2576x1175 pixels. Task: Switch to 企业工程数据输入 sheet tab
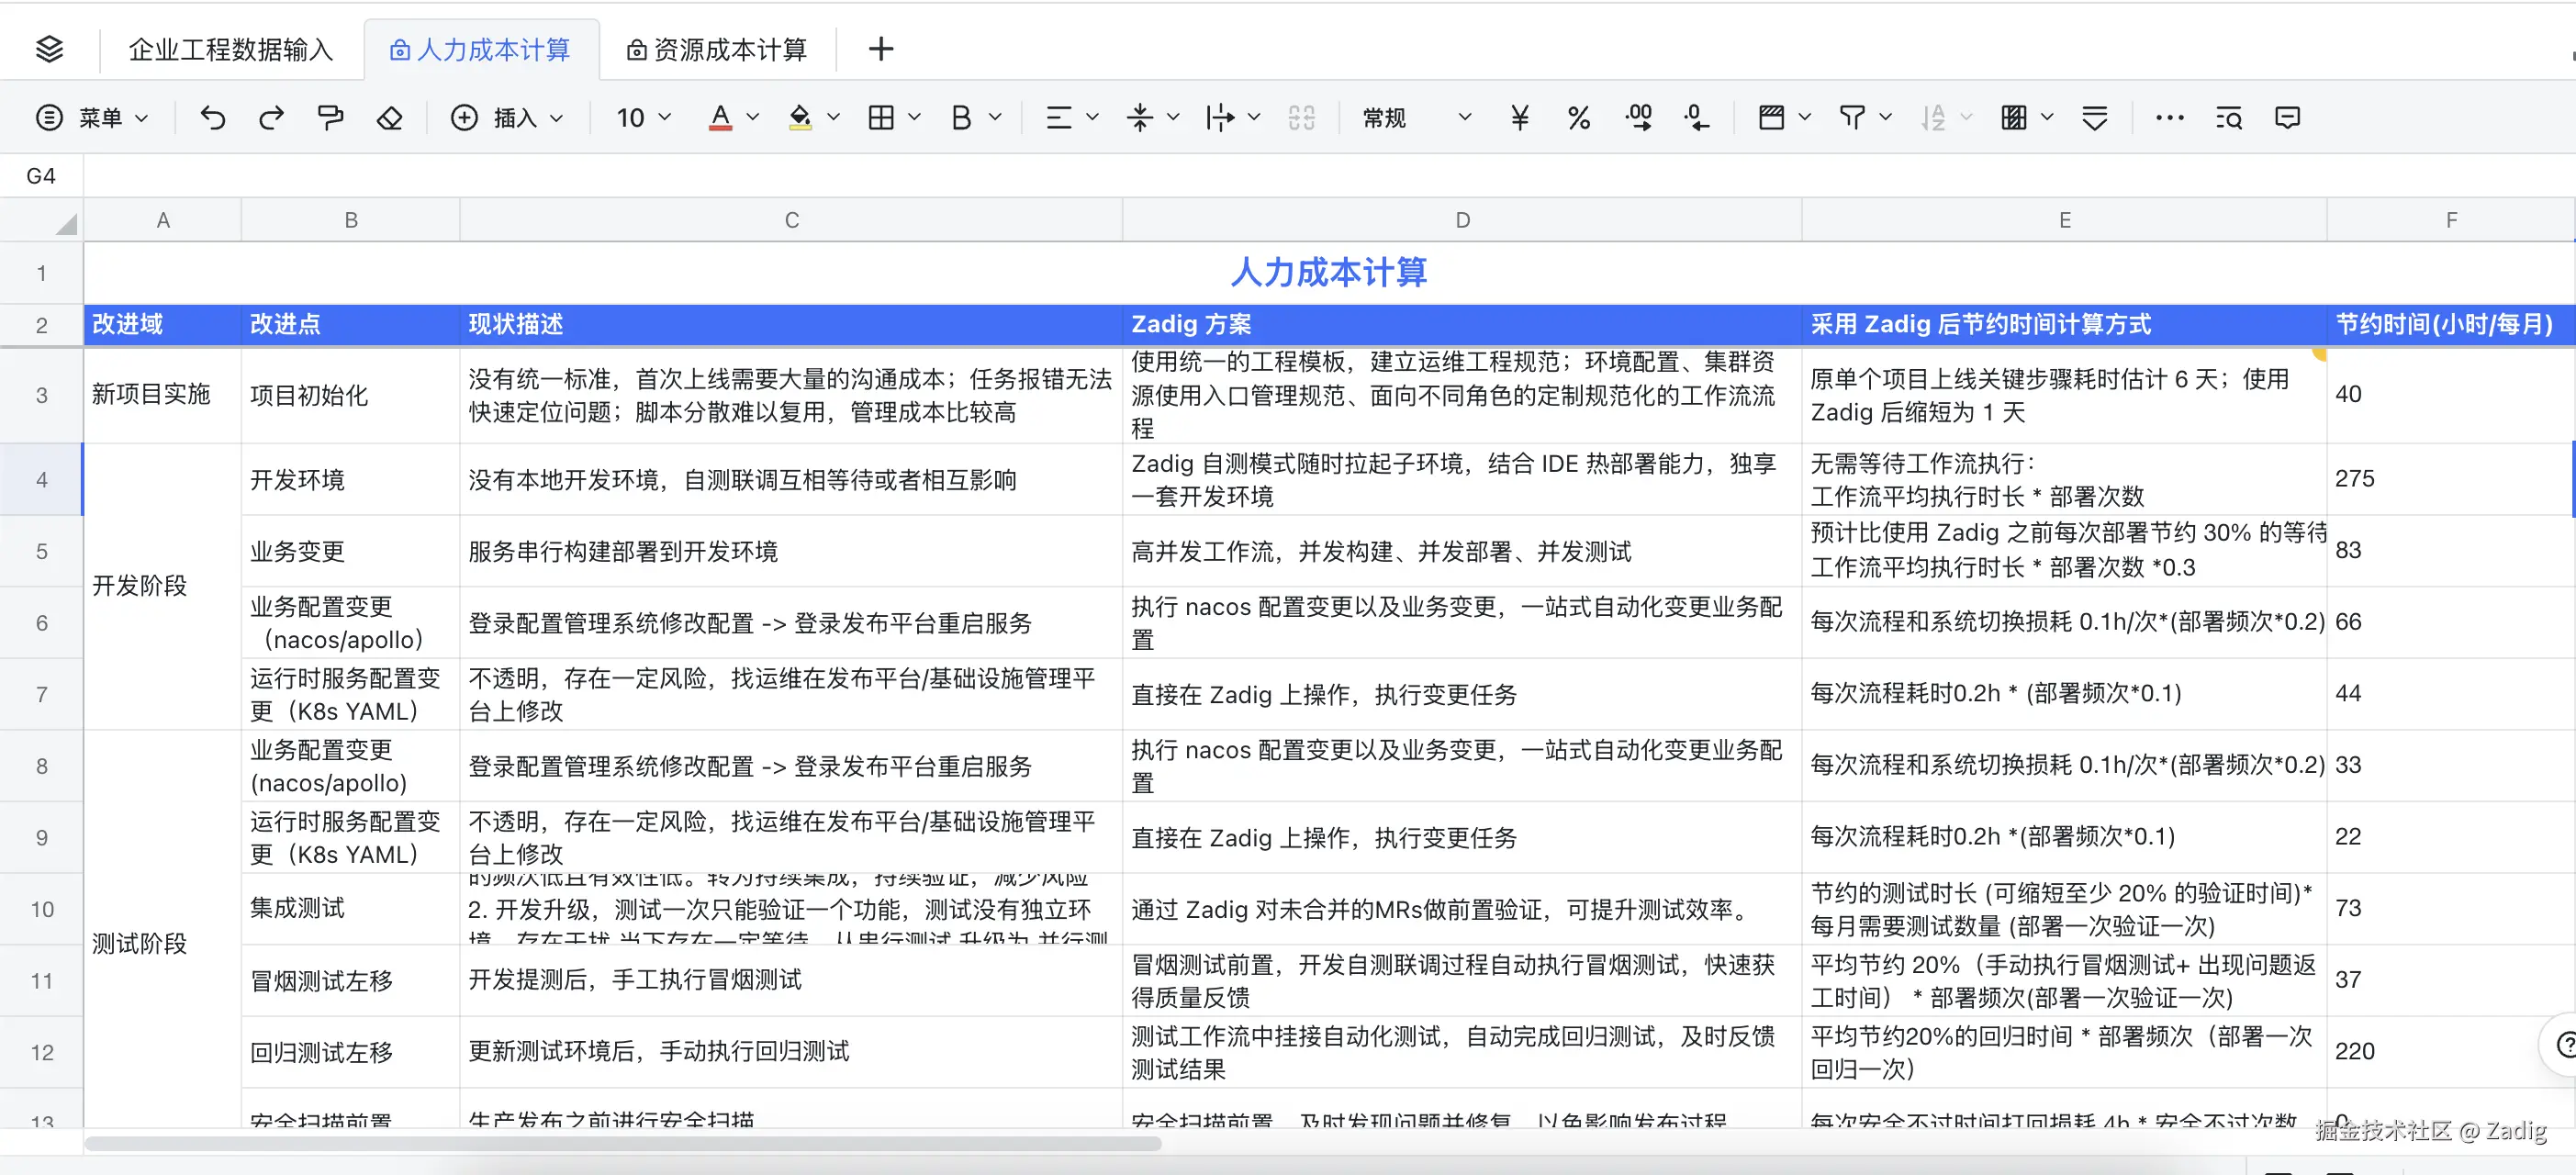(231, 49)
